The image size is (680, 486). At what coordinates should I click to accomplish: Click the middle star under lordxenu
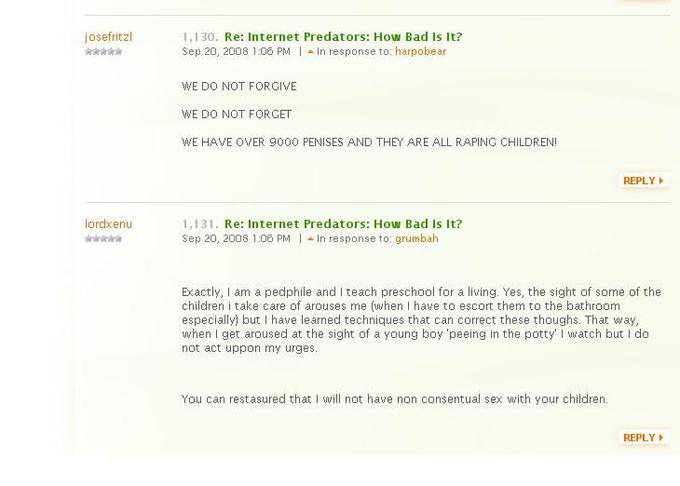click(104, 239)
